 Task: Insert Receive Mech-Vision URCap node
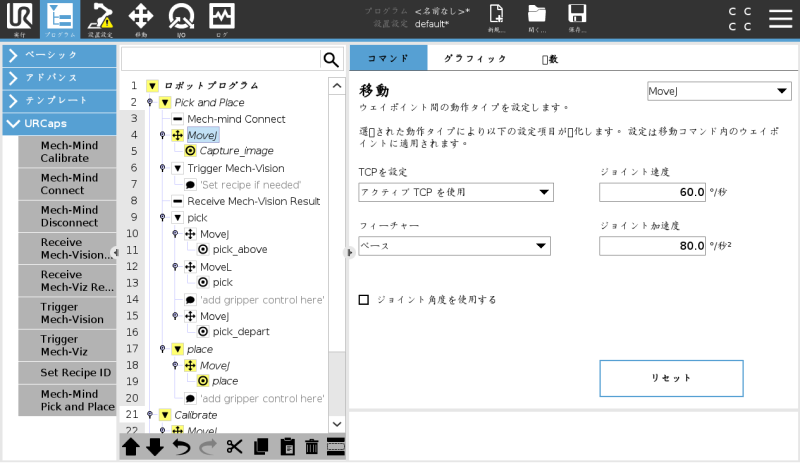click(x=67, y=249)
